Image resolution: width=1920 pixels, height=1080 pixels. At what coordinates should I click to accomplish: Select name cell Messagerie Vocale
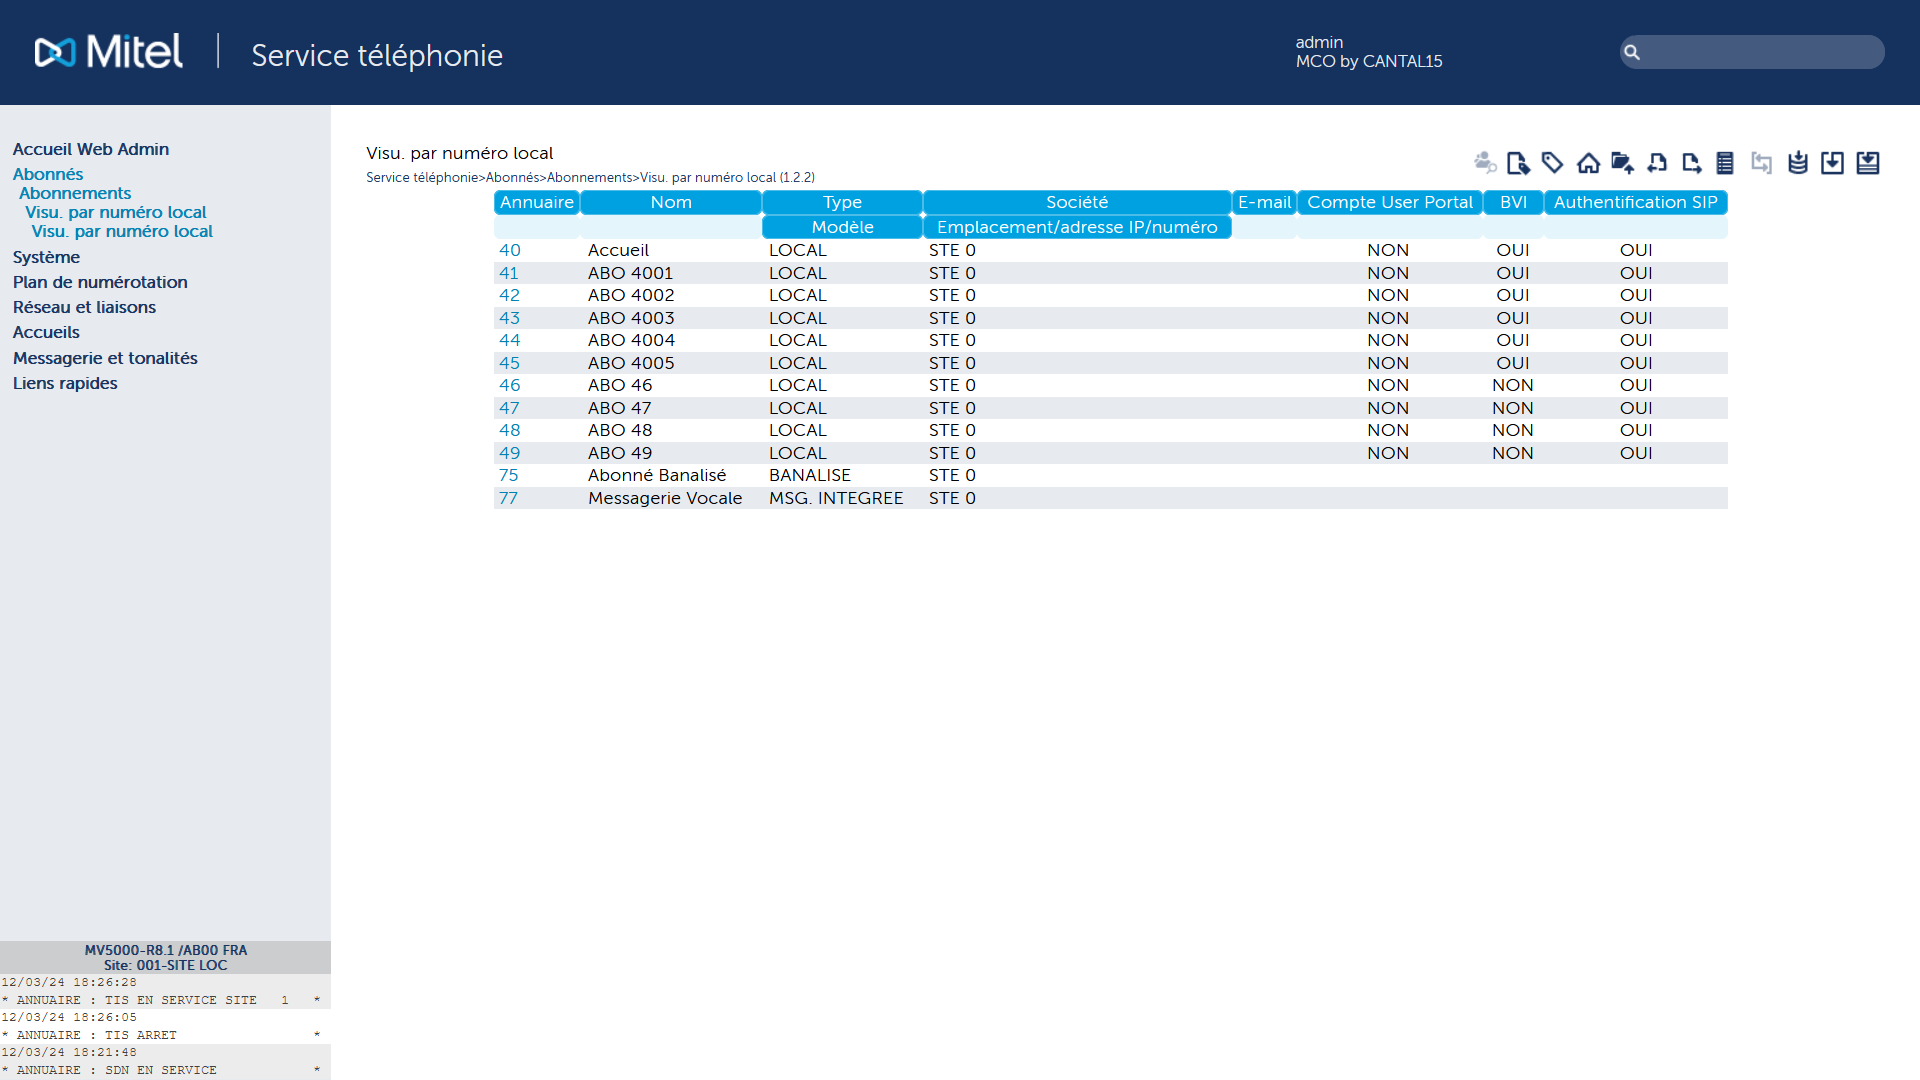(665, 498)
